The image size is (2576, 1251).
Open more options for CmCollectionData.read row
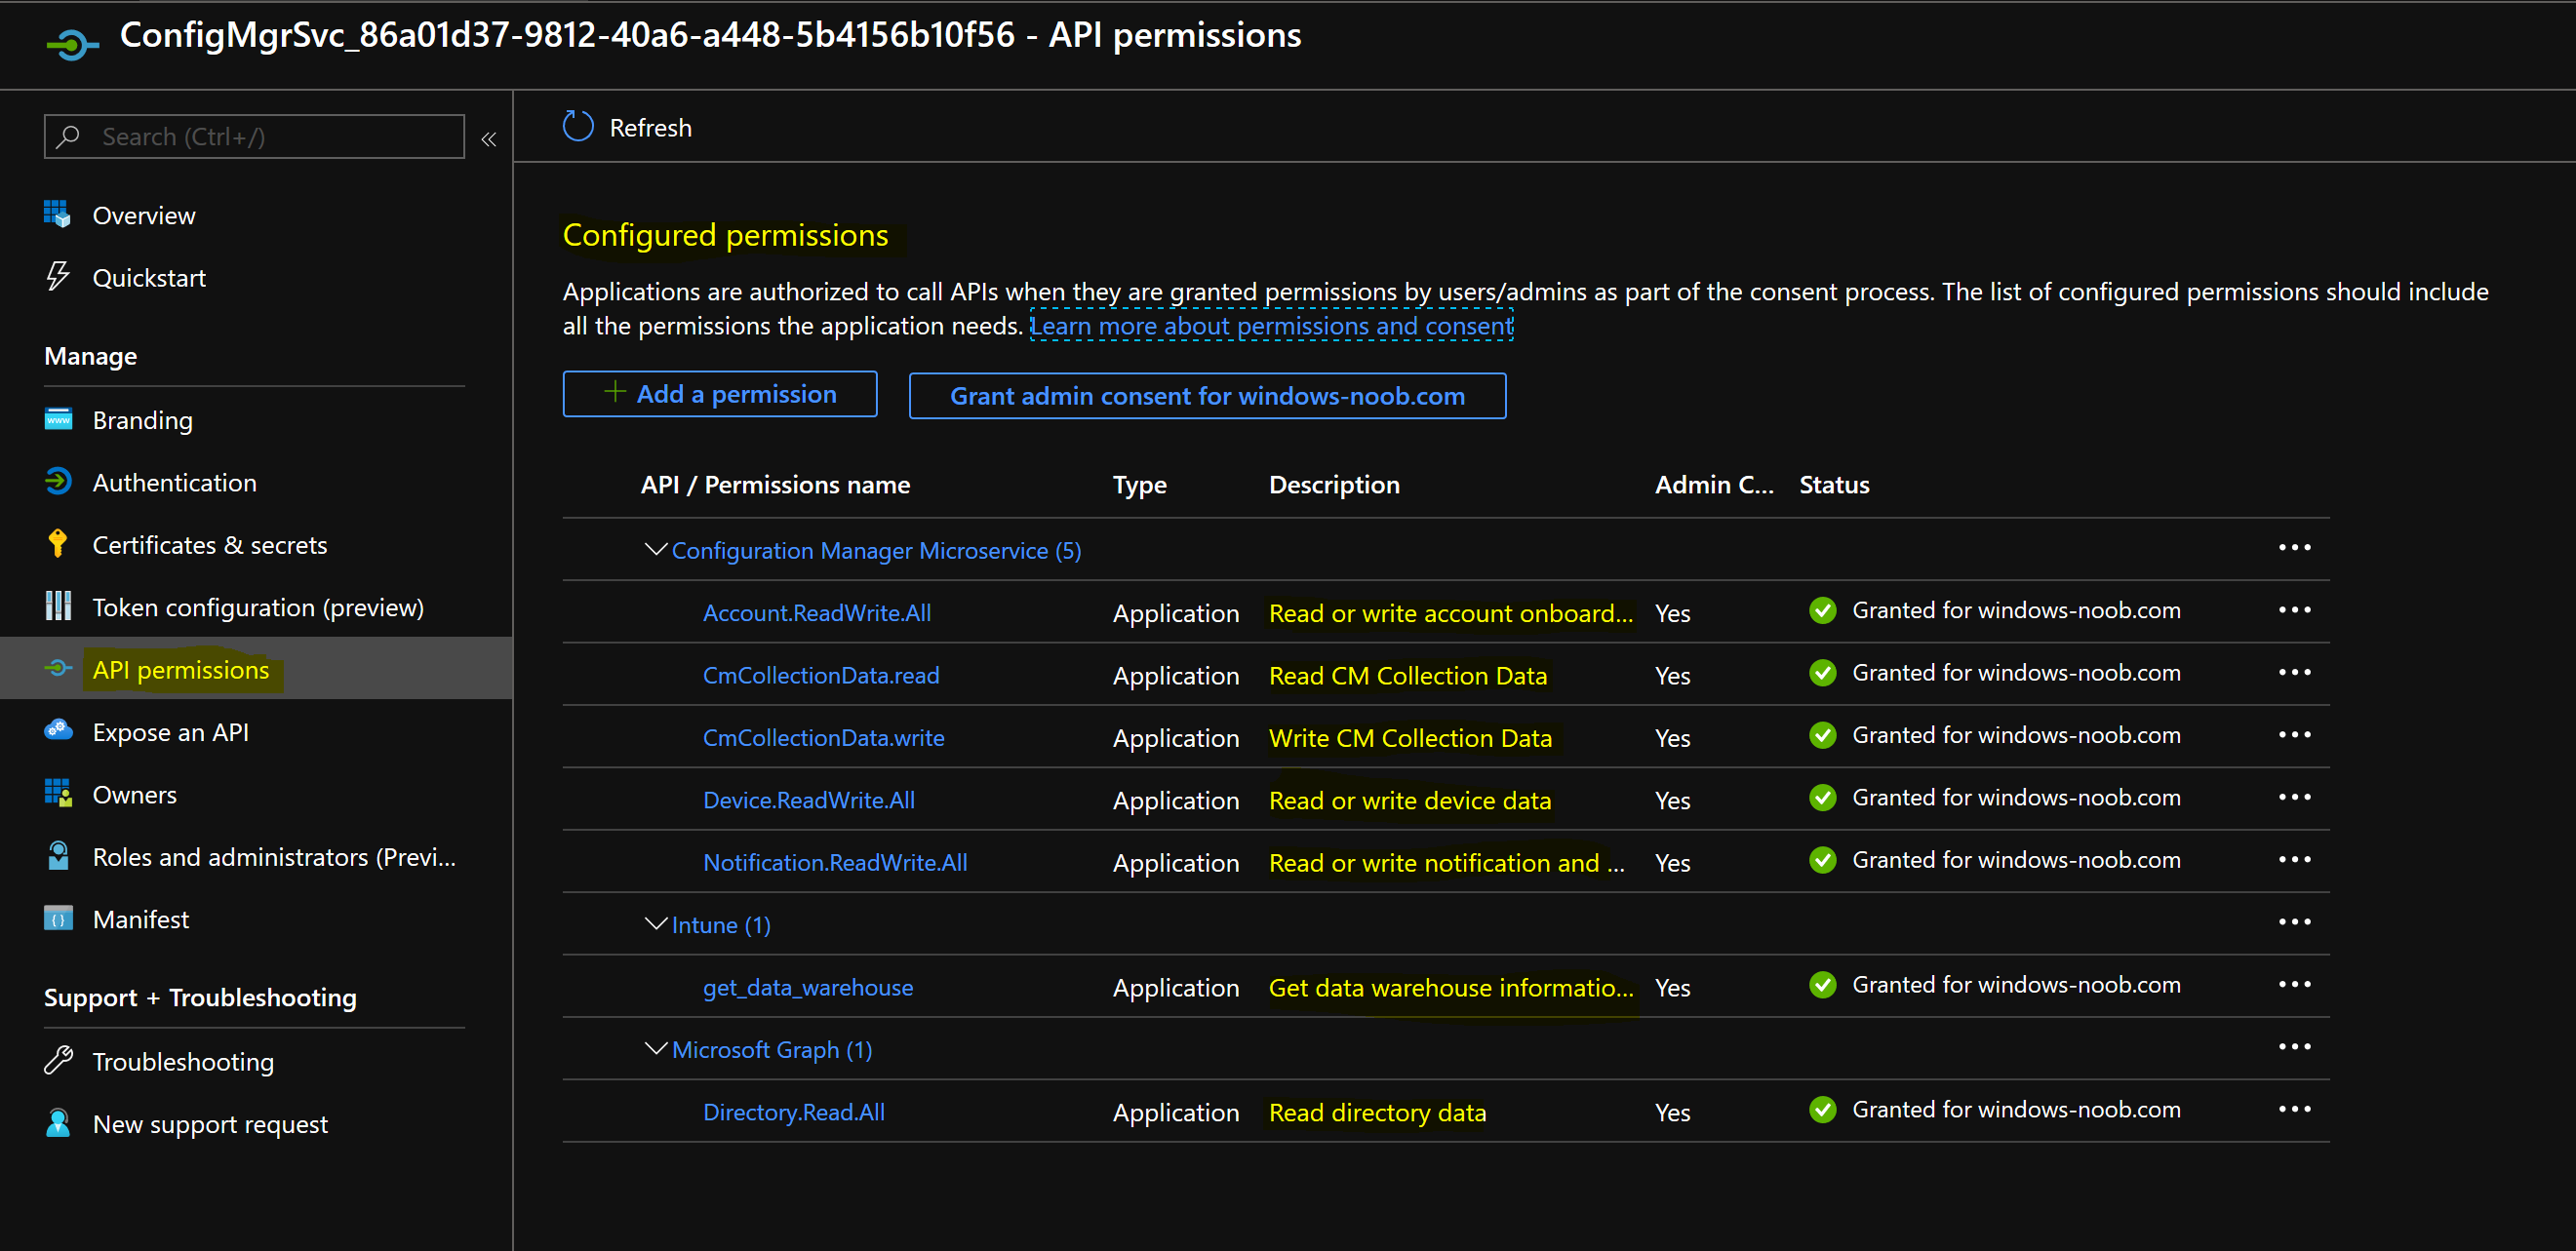(x=2294, y=672)
